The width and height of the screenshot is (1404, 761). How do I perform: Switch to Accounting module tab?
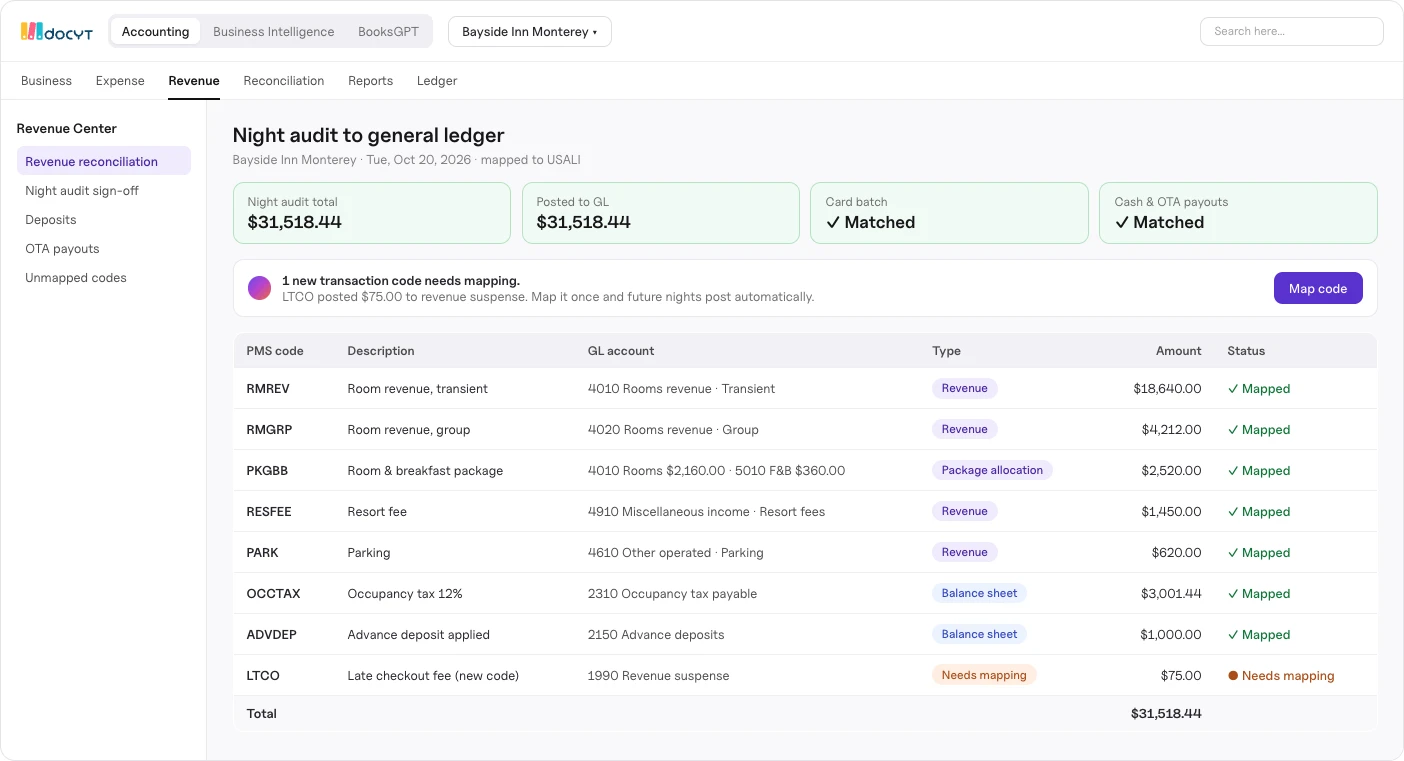click(x=155, y=31)
